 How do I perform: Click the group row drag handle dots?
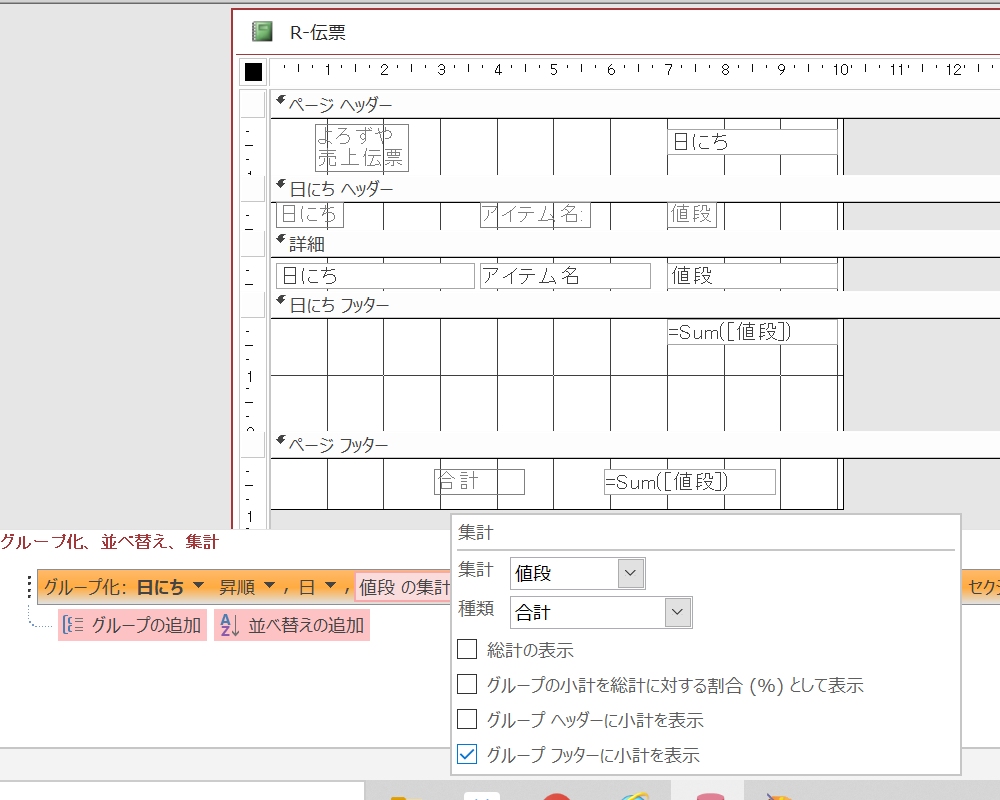click(29, 587)
